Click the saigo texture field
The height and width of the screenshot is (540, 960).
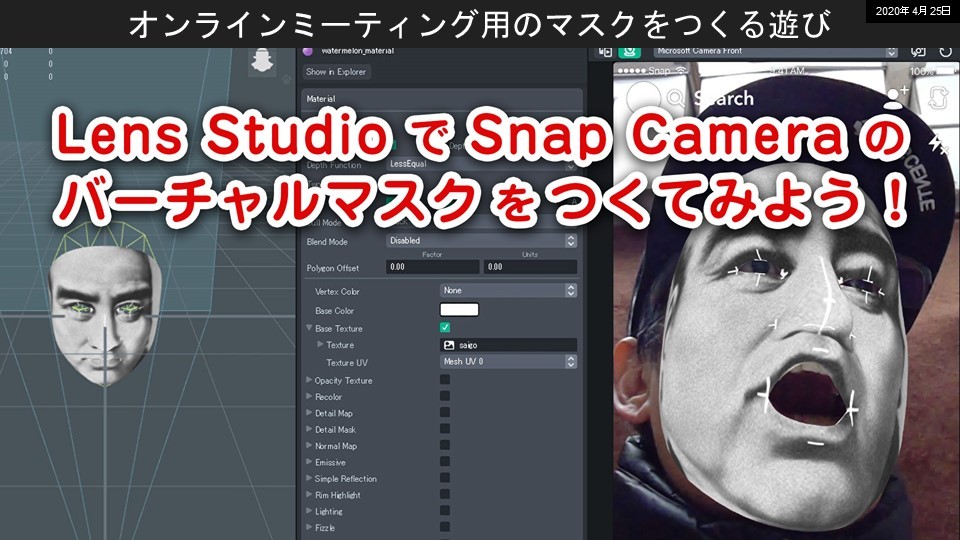(508, 345)
